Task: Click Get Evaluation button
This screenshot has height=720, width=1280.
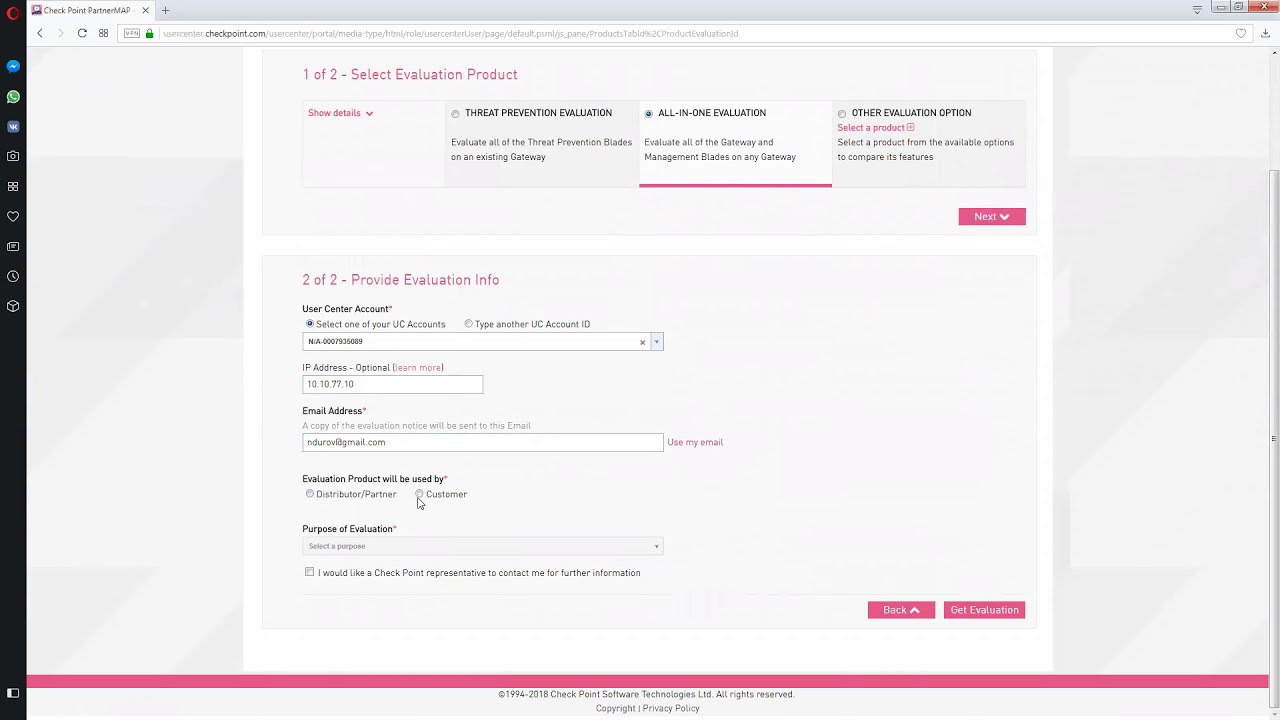Action: point(984,610)
